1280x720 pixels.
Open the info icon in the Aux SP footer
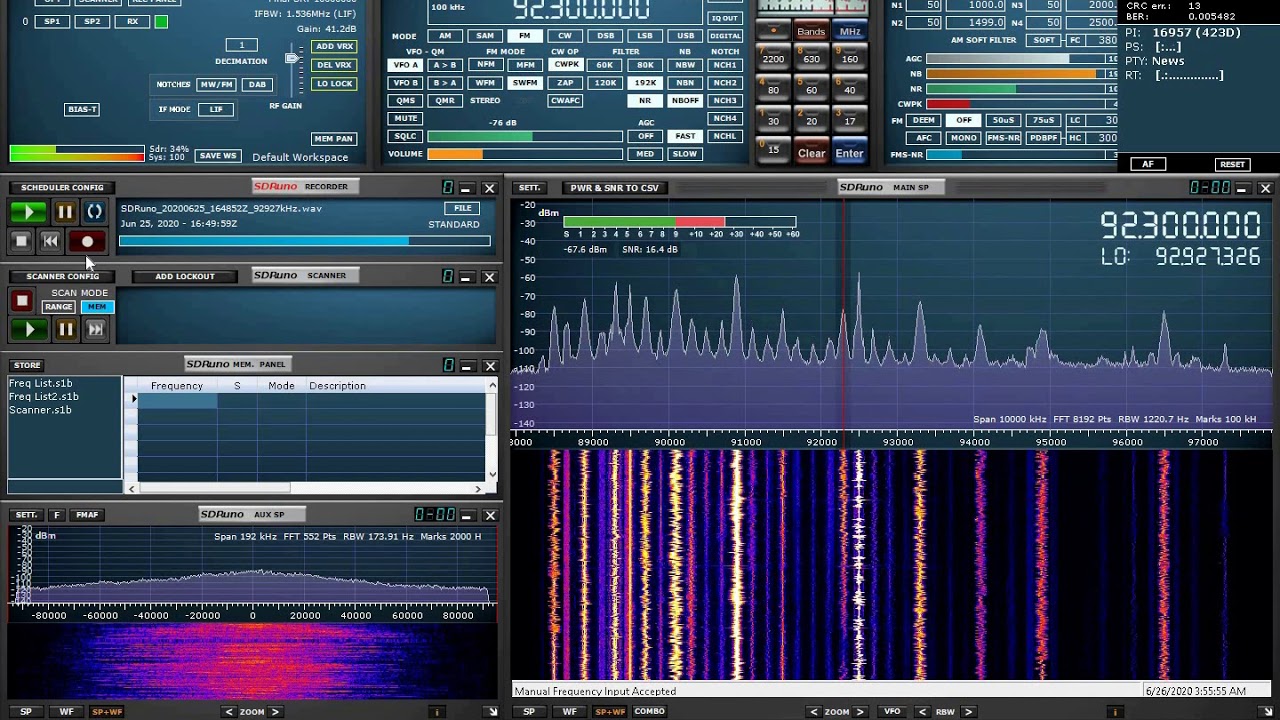[437, 712]
